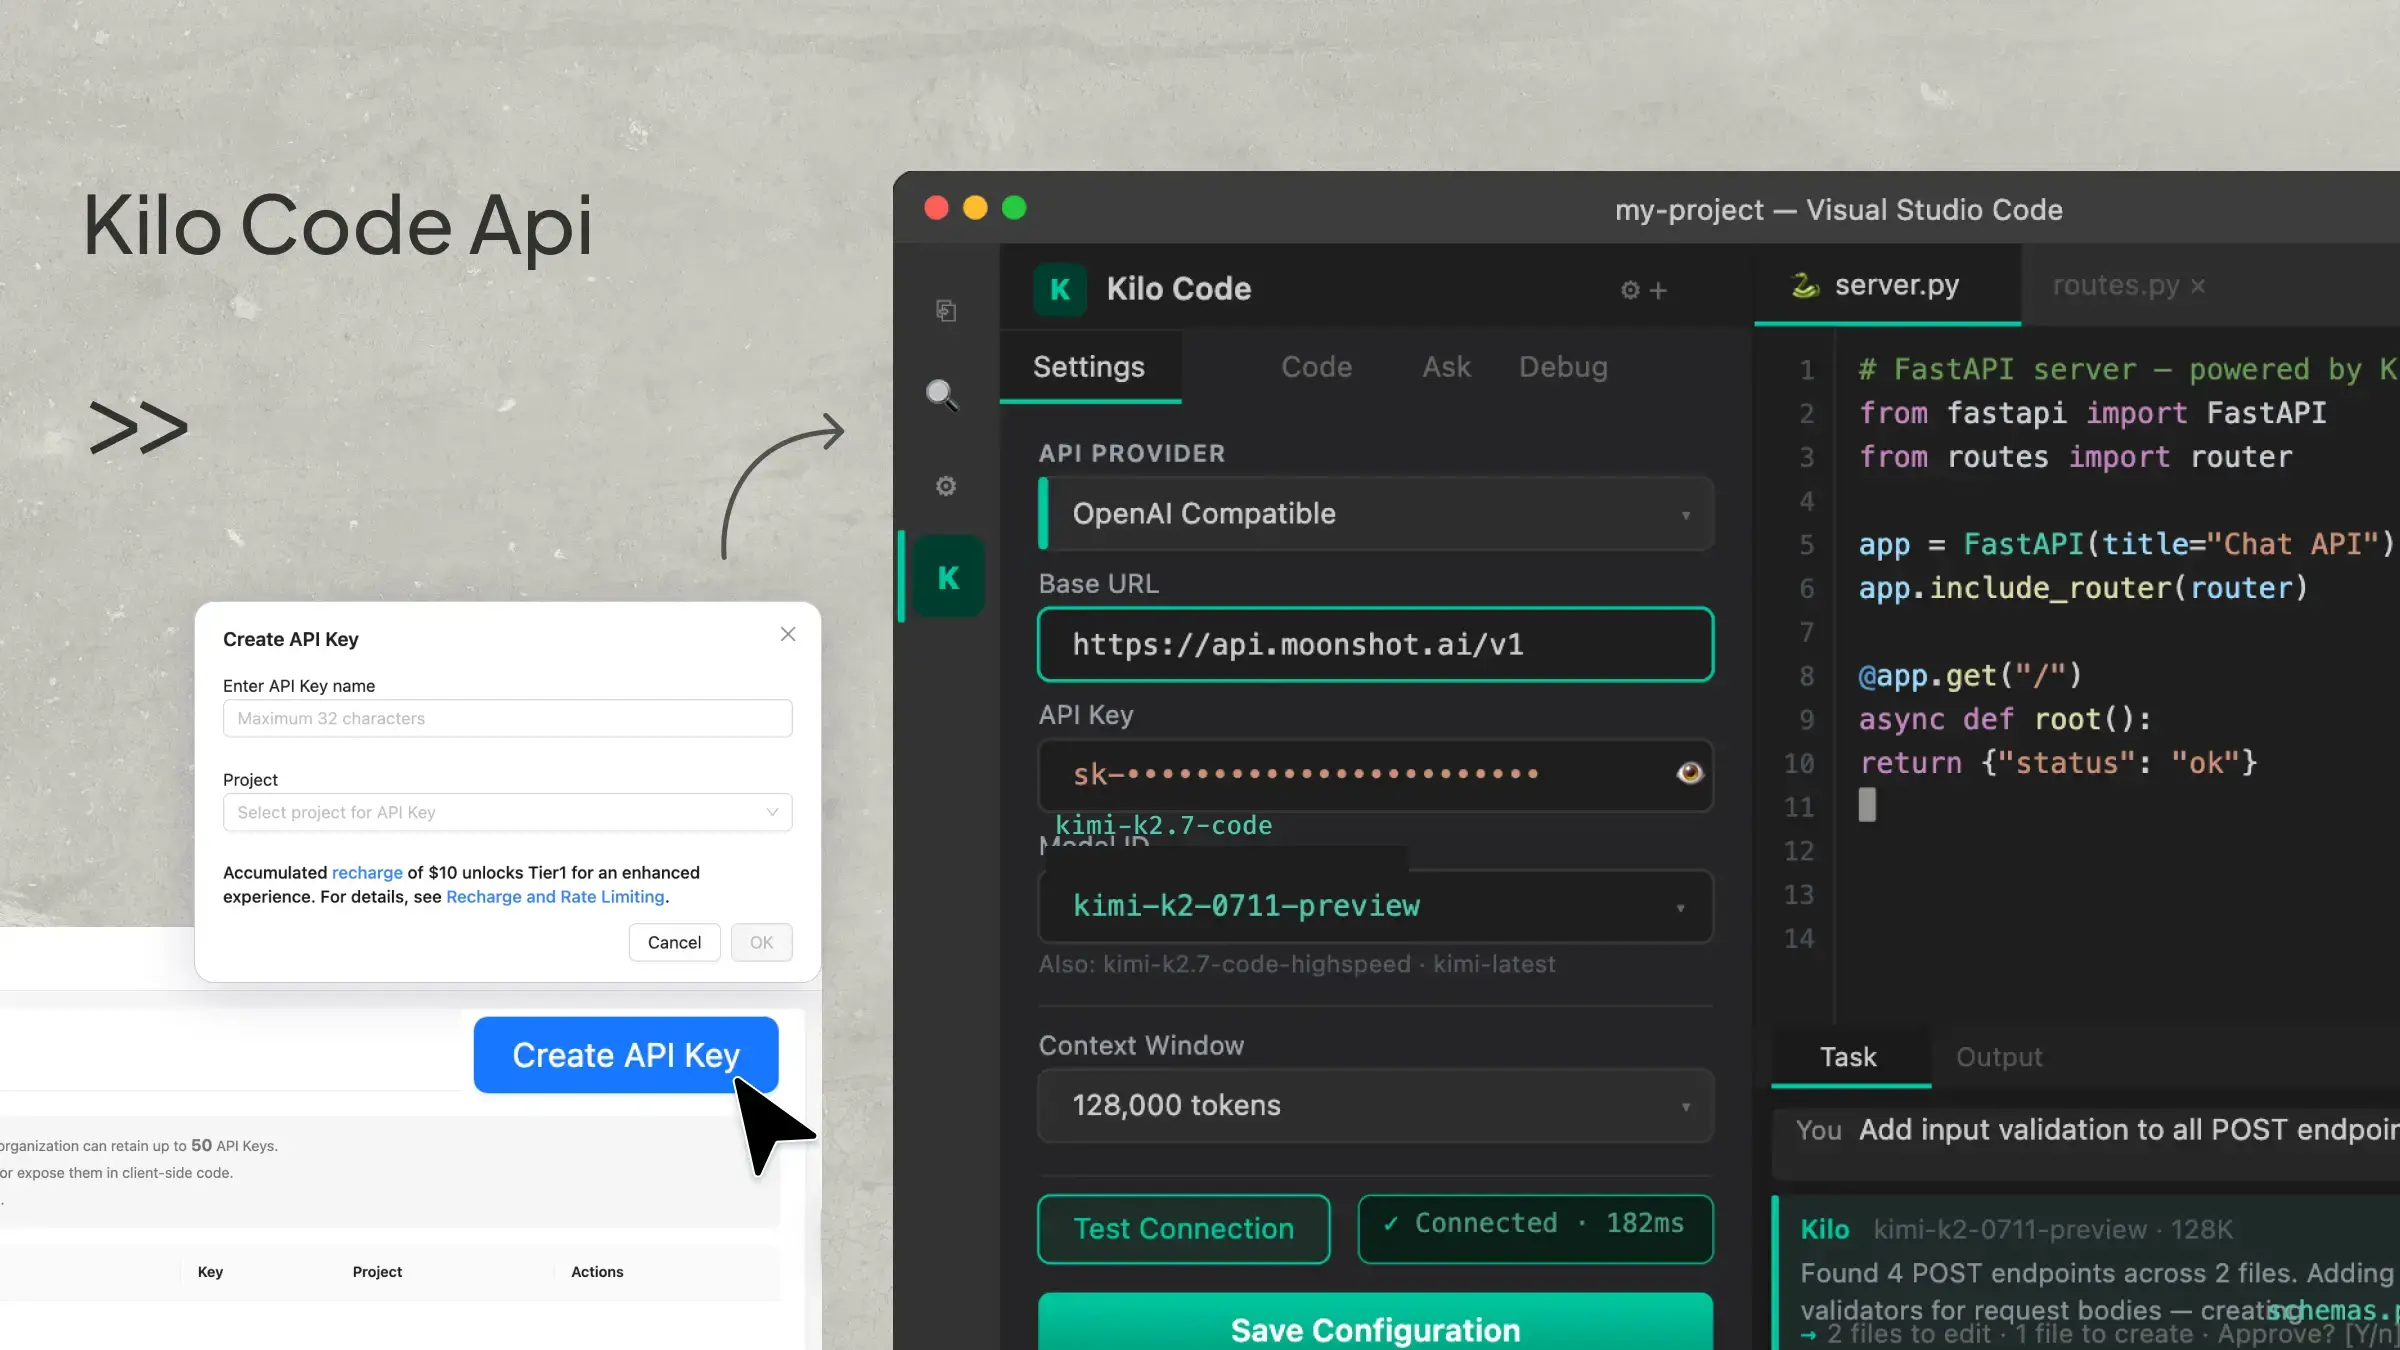Click the Actions column header

(597, 1272)
